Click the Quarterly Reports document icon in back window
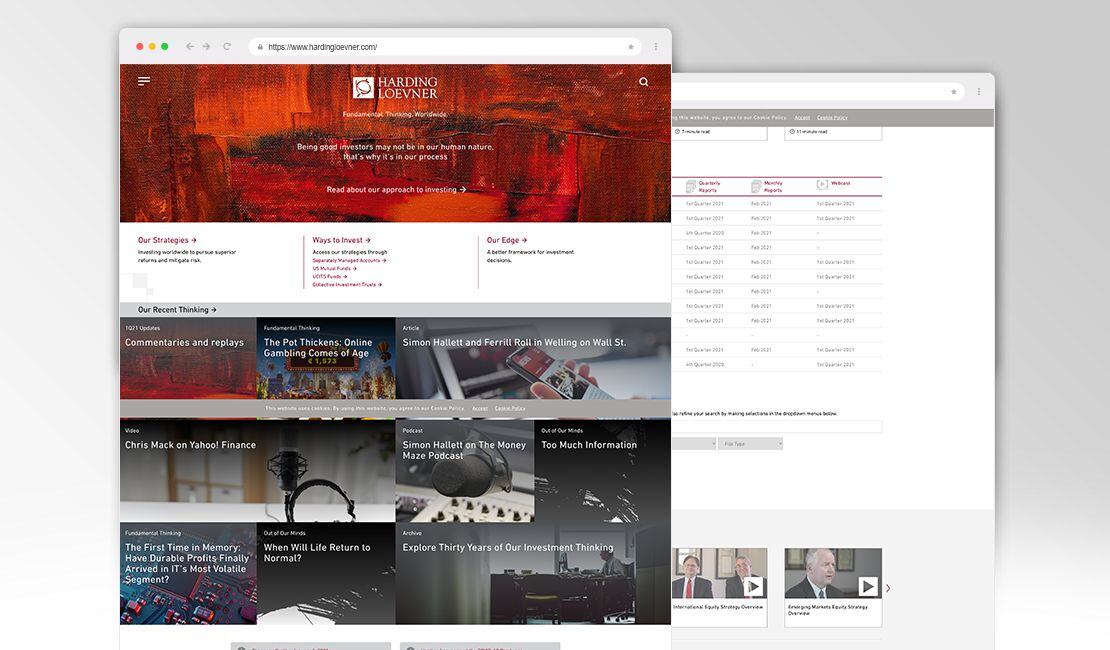This screenshot has height=650, width=1110. point(691,186)
